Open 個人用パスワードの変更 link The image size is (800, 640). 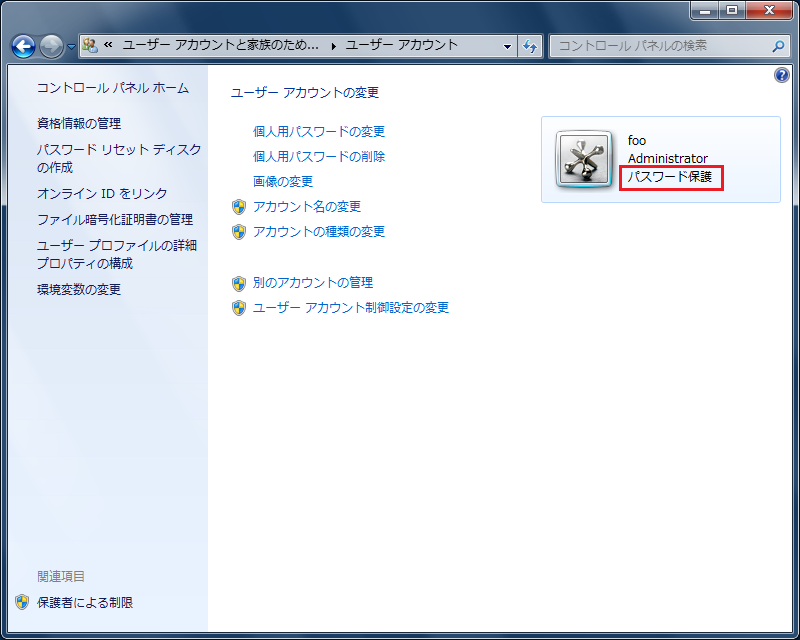(x=319, y=131)
